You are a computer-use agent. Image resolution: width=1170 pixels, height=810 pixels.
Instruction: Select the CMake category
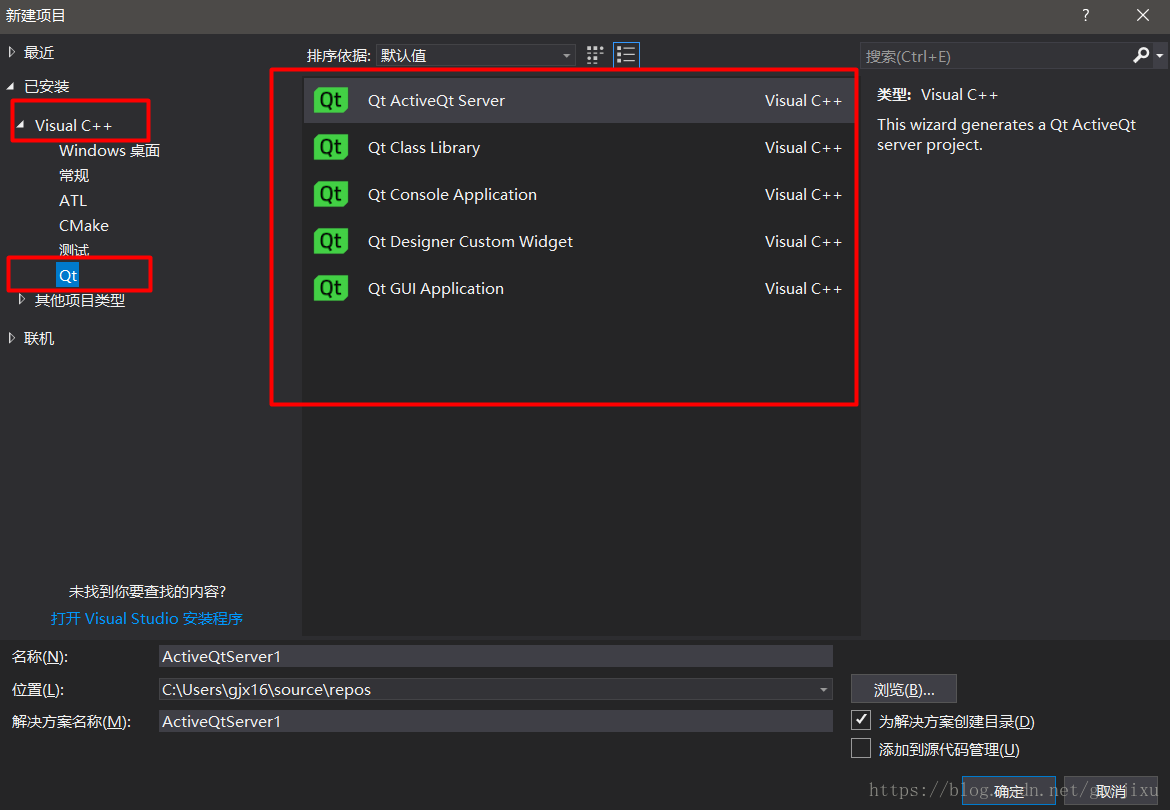tap(84, 225)
